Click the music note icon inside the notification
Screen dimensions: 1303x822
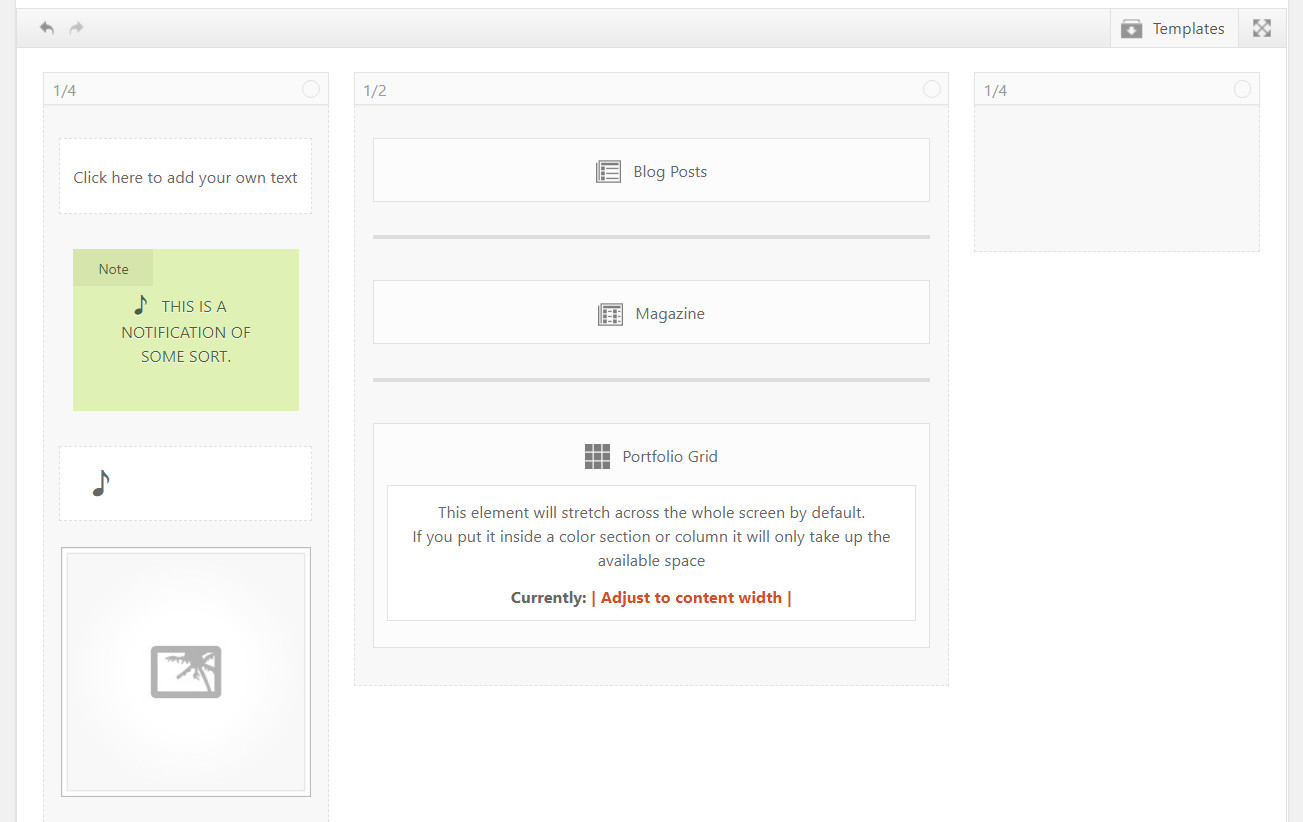(x=141, y=304)
